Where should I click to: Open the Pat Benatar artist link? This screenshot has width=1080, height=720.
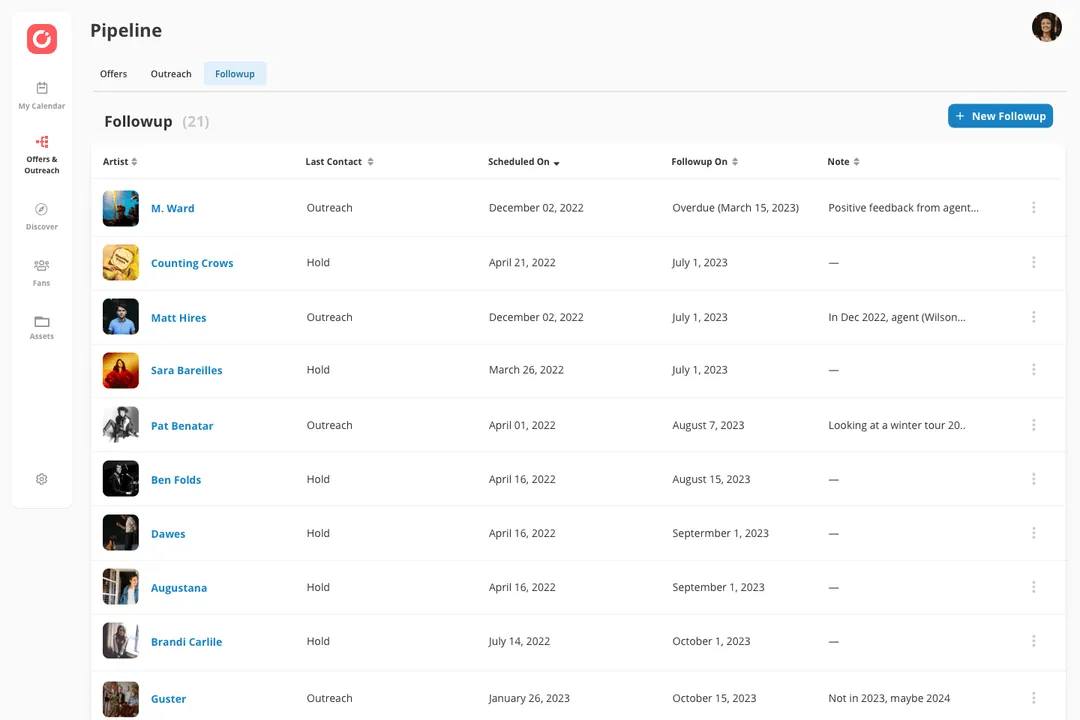[182, 426]
